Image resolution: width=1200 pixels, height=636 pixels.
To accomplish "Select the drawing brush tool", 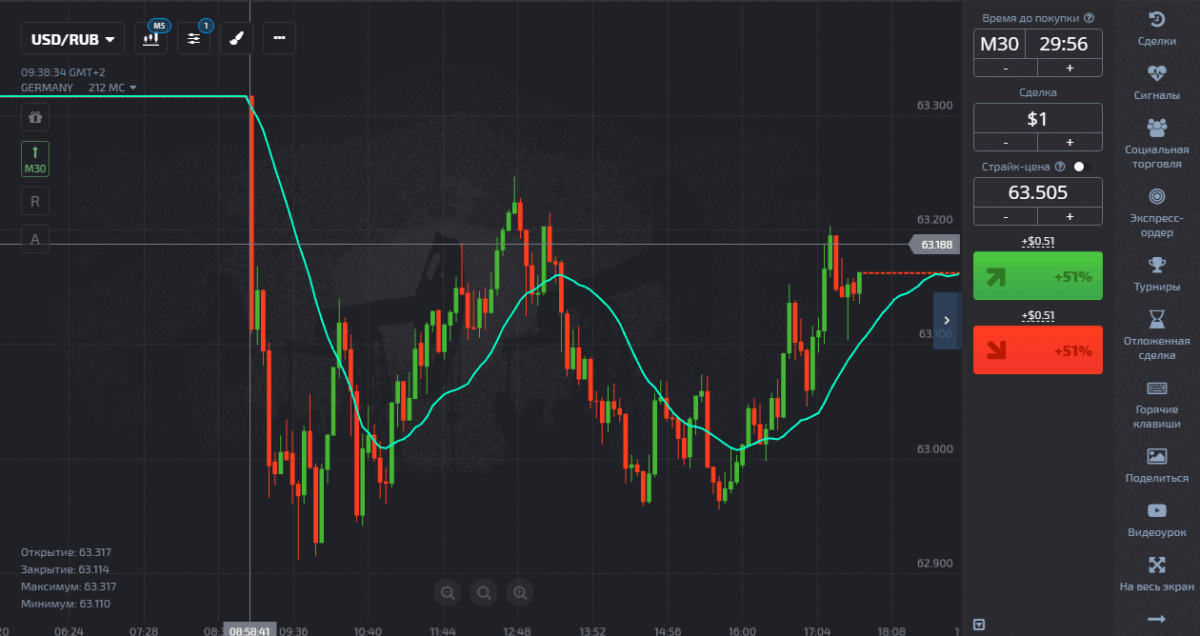I will point(236,39).
